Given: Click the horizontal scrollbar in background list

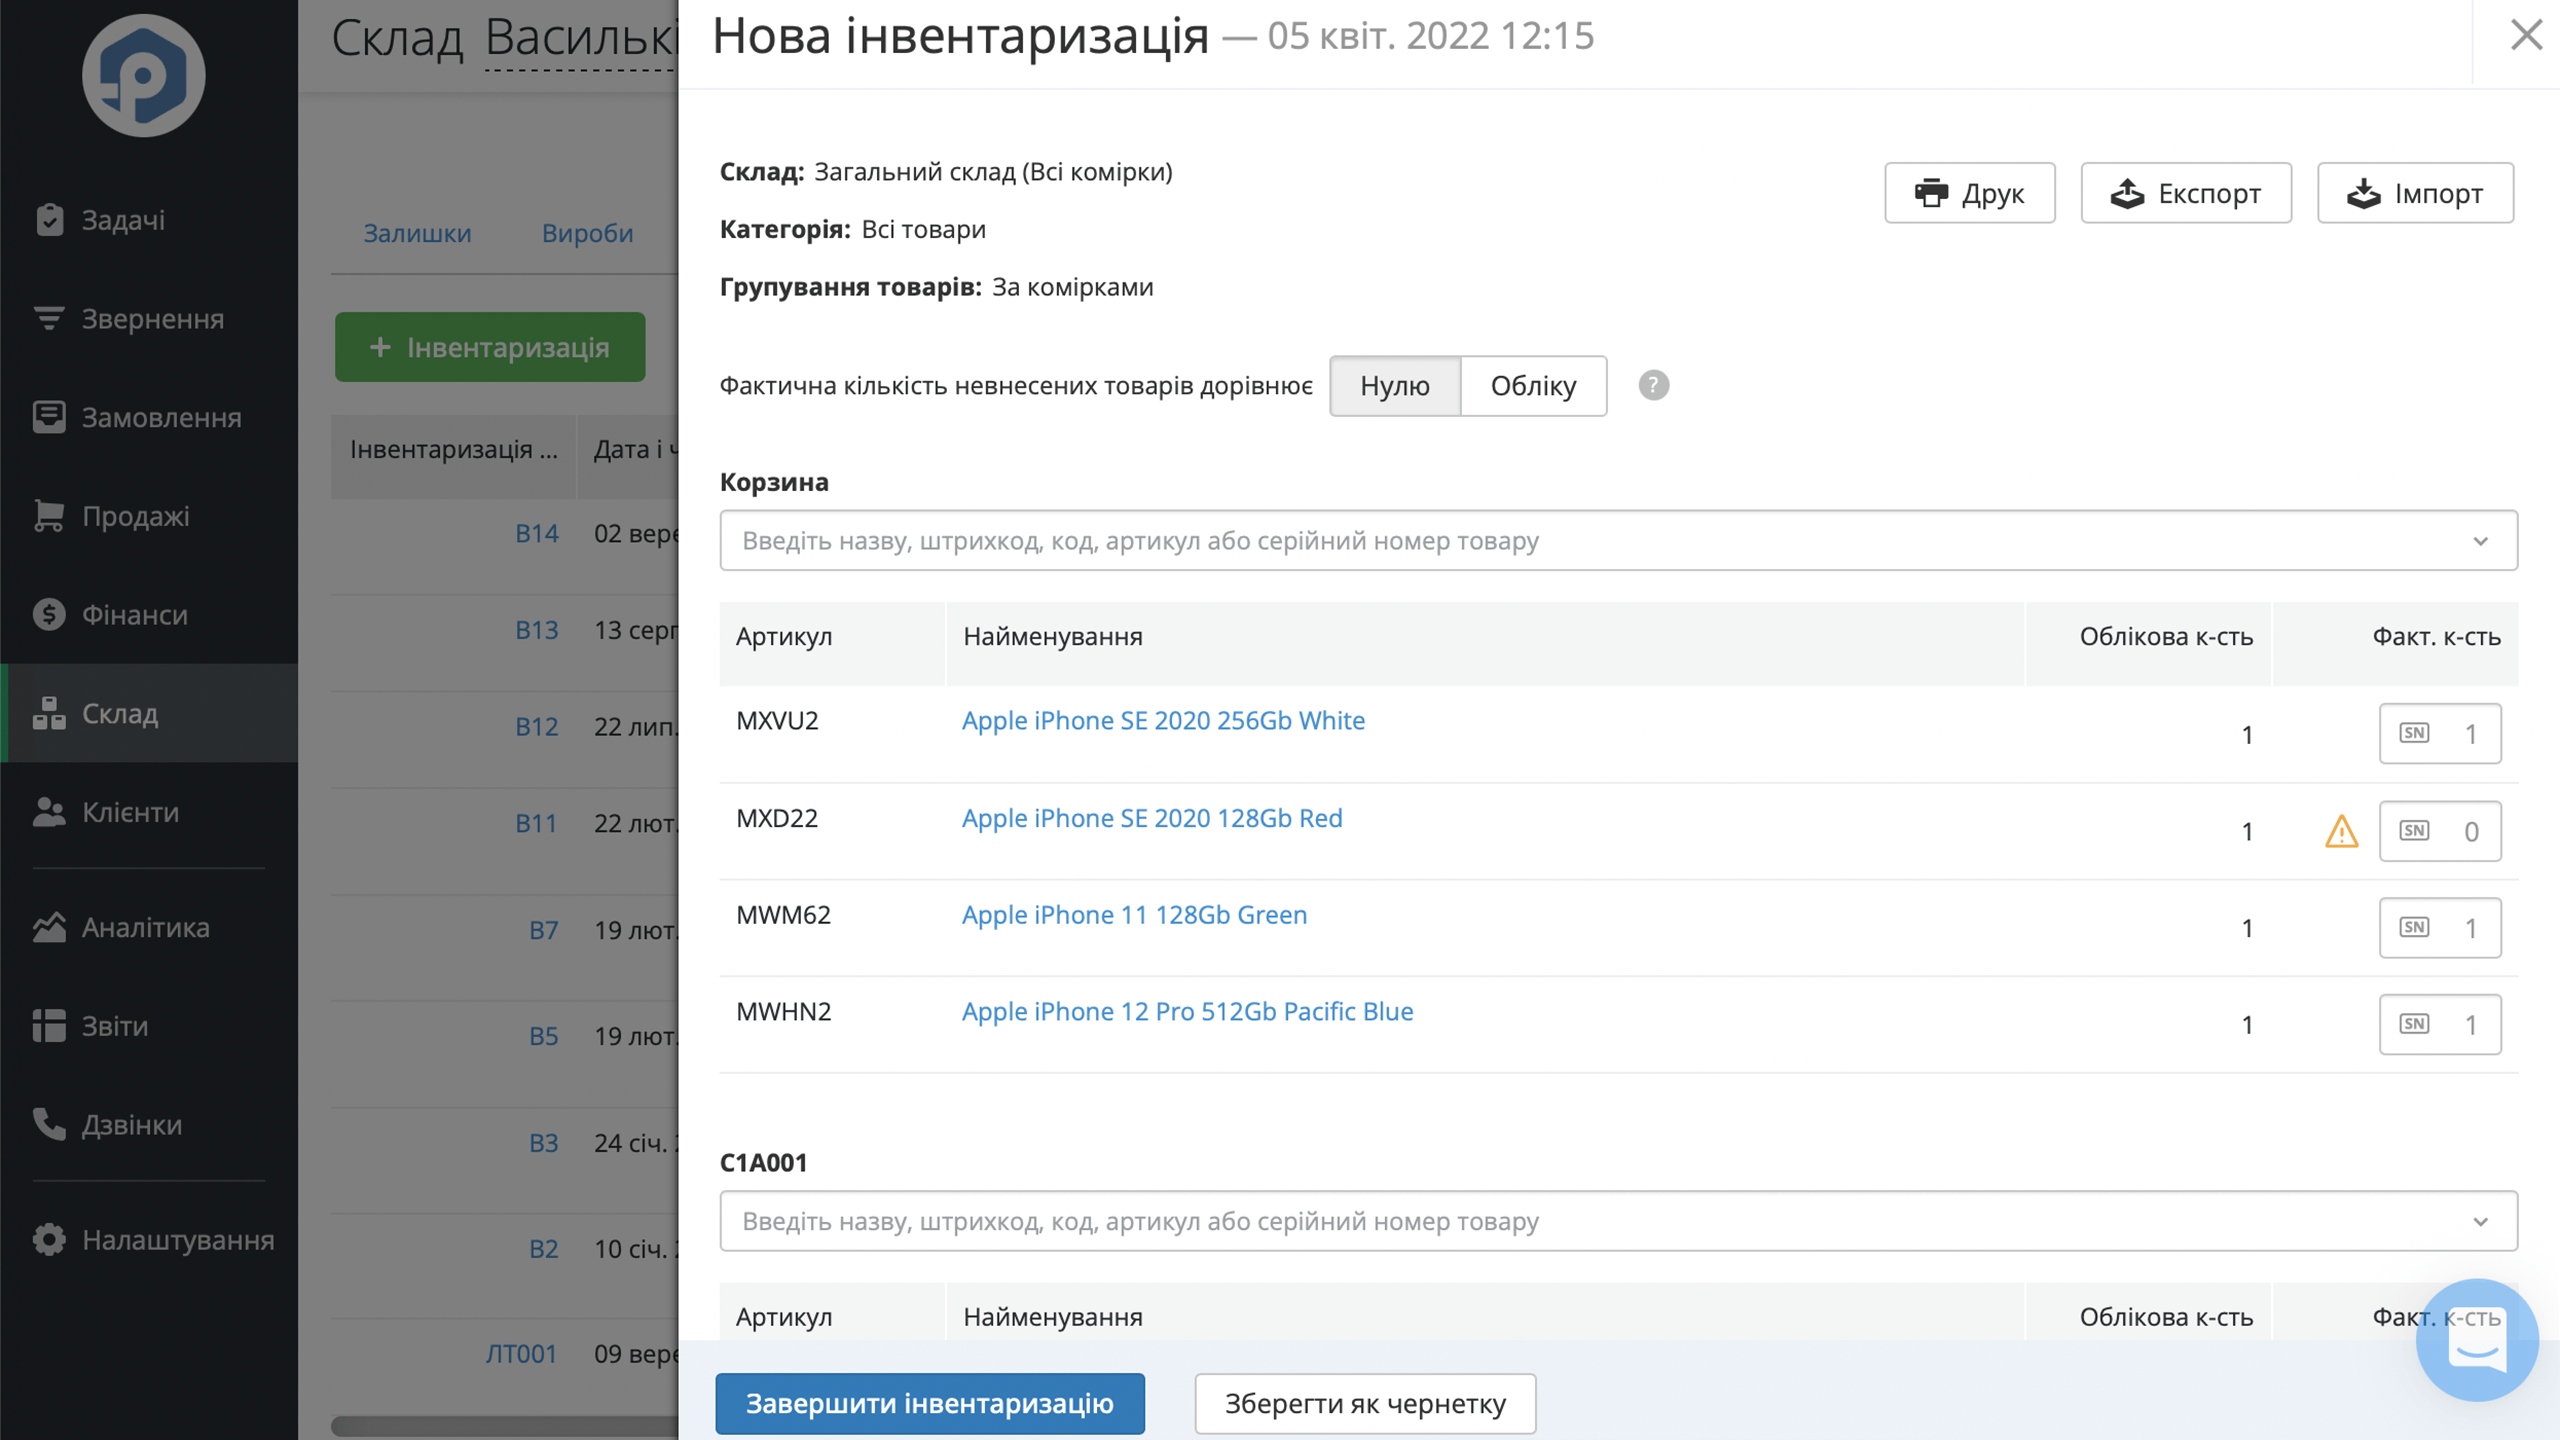Looking at the screenshot, I should 505,1427.
